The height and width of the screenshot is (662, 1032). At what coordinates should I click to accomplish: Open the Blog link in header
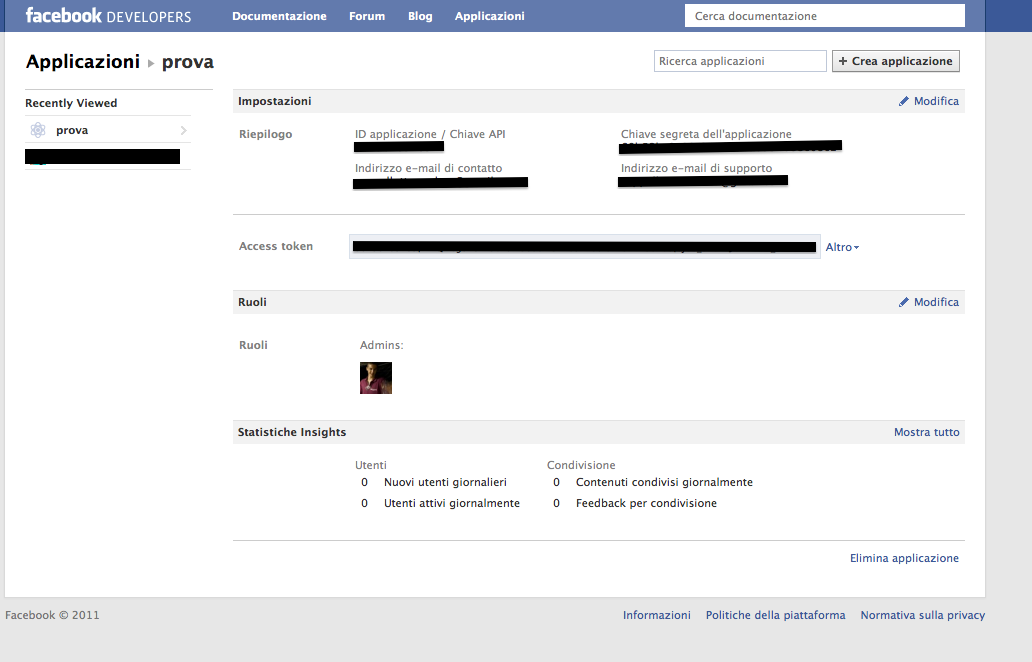click(420, 16)
